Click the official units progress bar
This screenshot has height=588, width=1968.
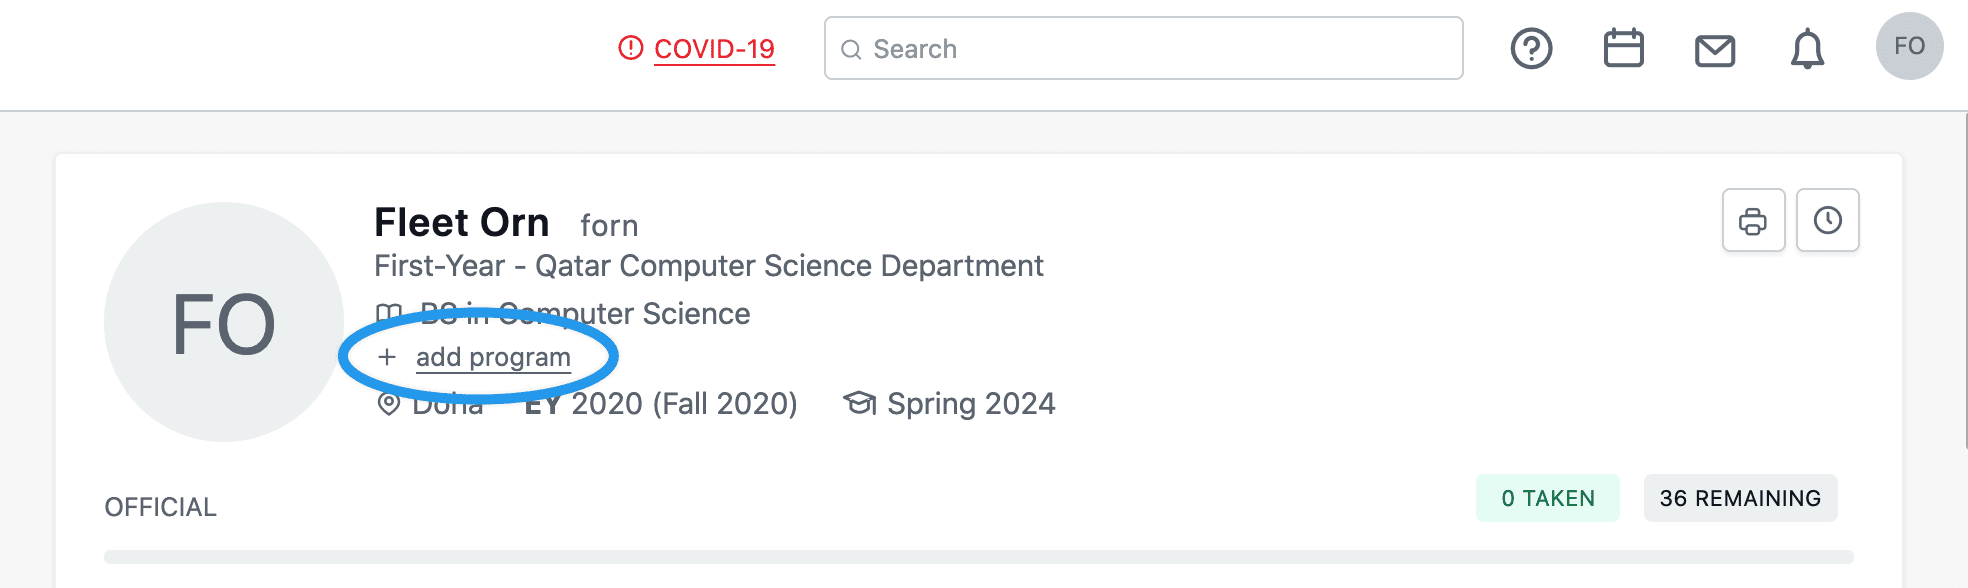978,557
